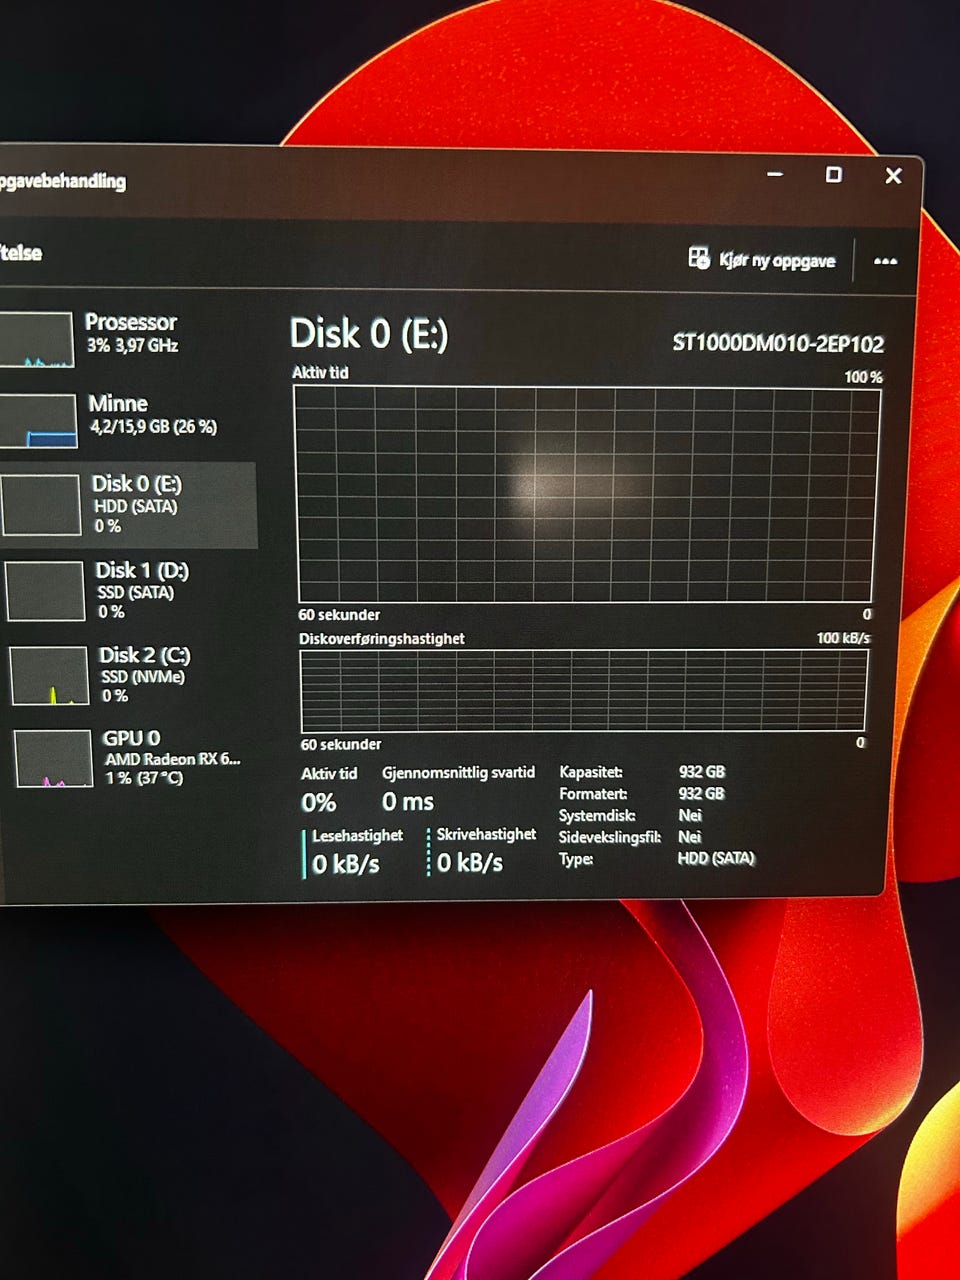Open the three-dots more options menu

(x=885, y=261)
